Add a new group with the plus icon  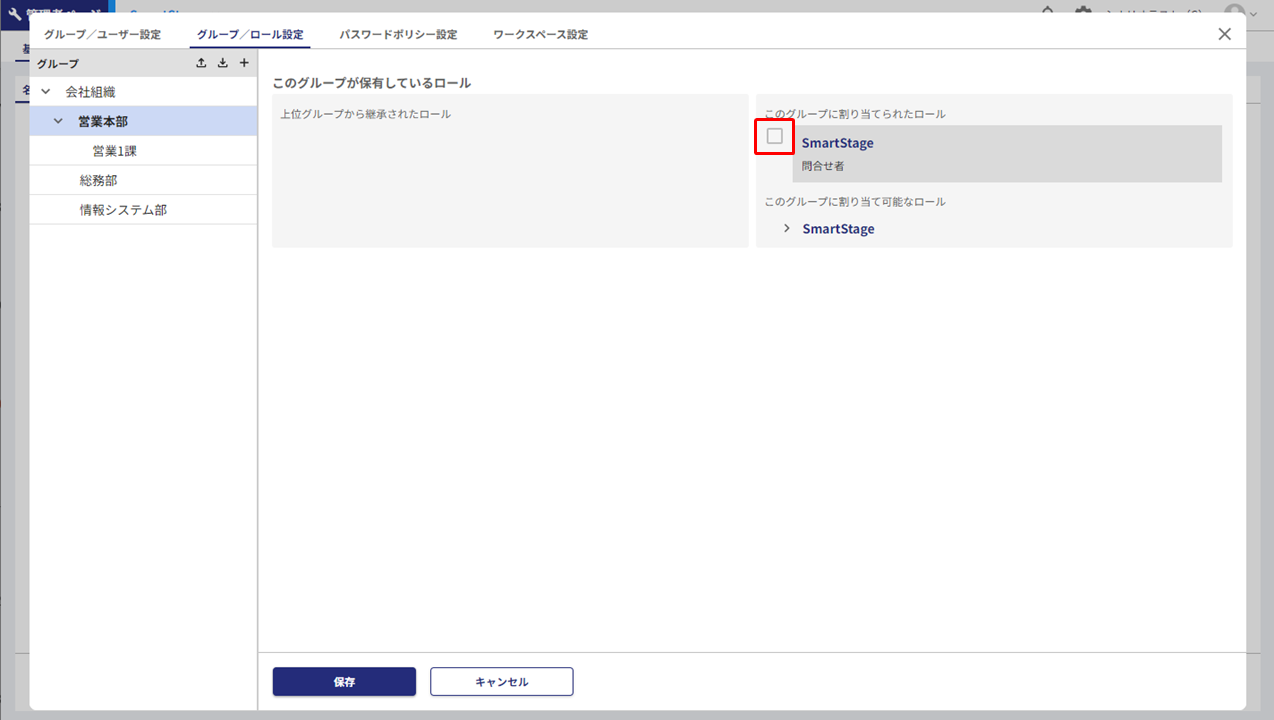coord(243,63)
